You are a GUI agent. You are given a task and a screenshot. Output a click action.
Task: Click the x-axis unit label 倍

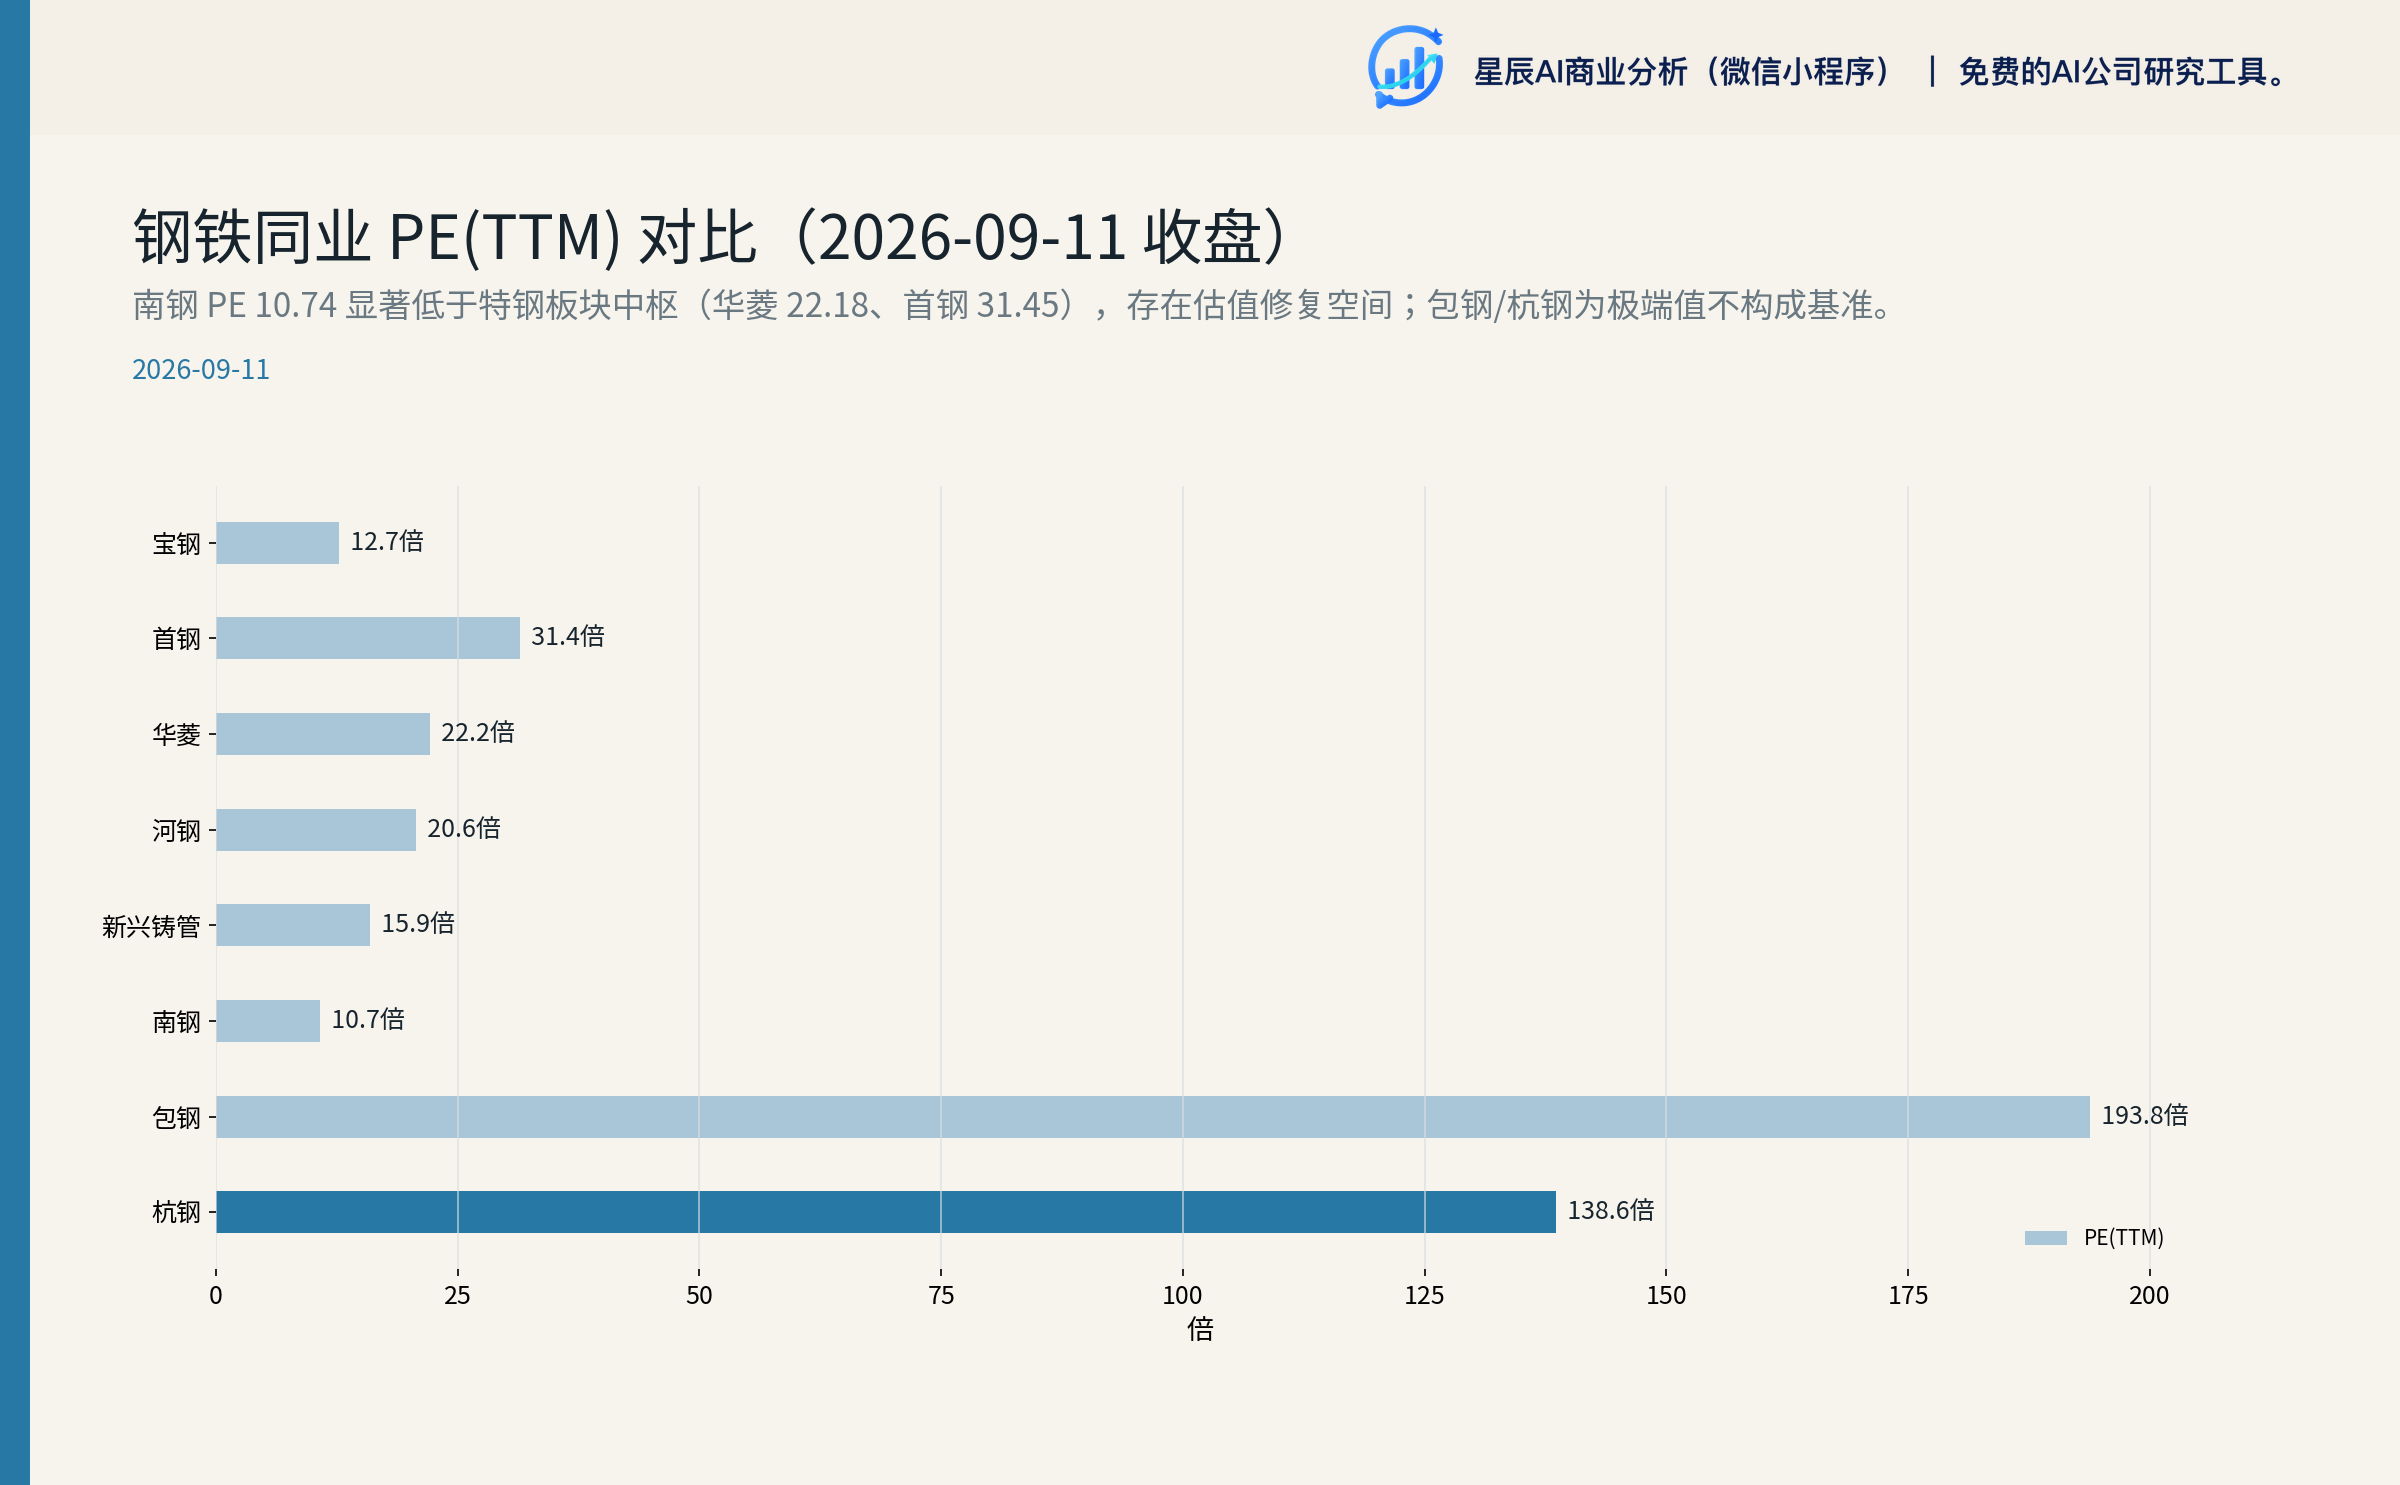pyautogui.click(x=1200, y=1329)
